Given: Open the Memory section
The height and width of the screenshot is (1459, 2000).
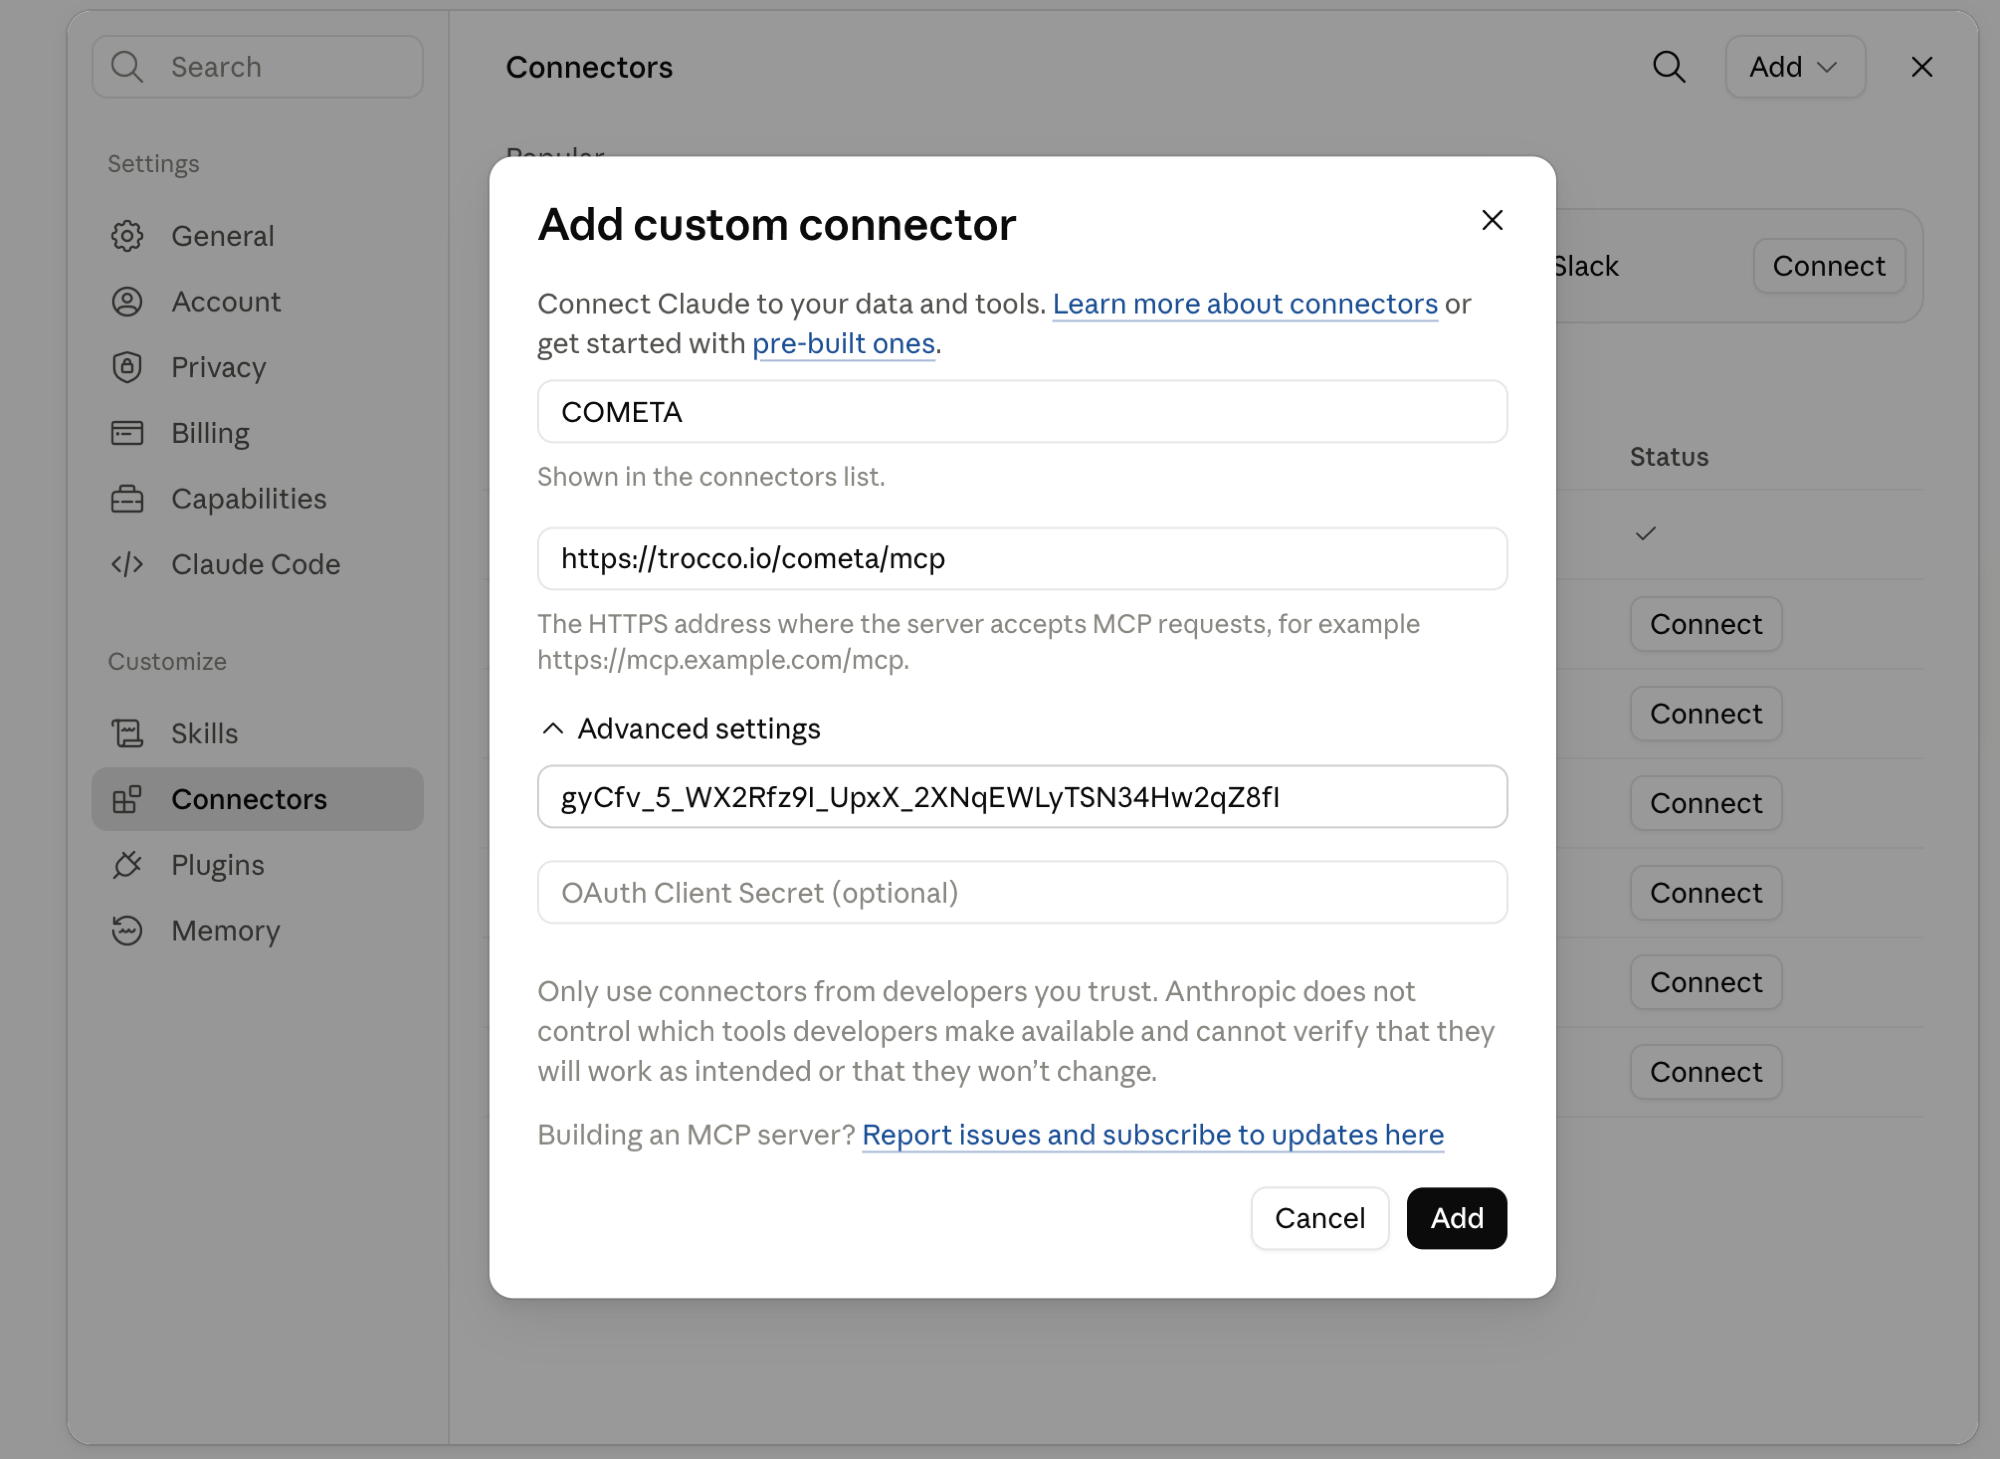Looking at the screenshot, I should coord(258,931).
